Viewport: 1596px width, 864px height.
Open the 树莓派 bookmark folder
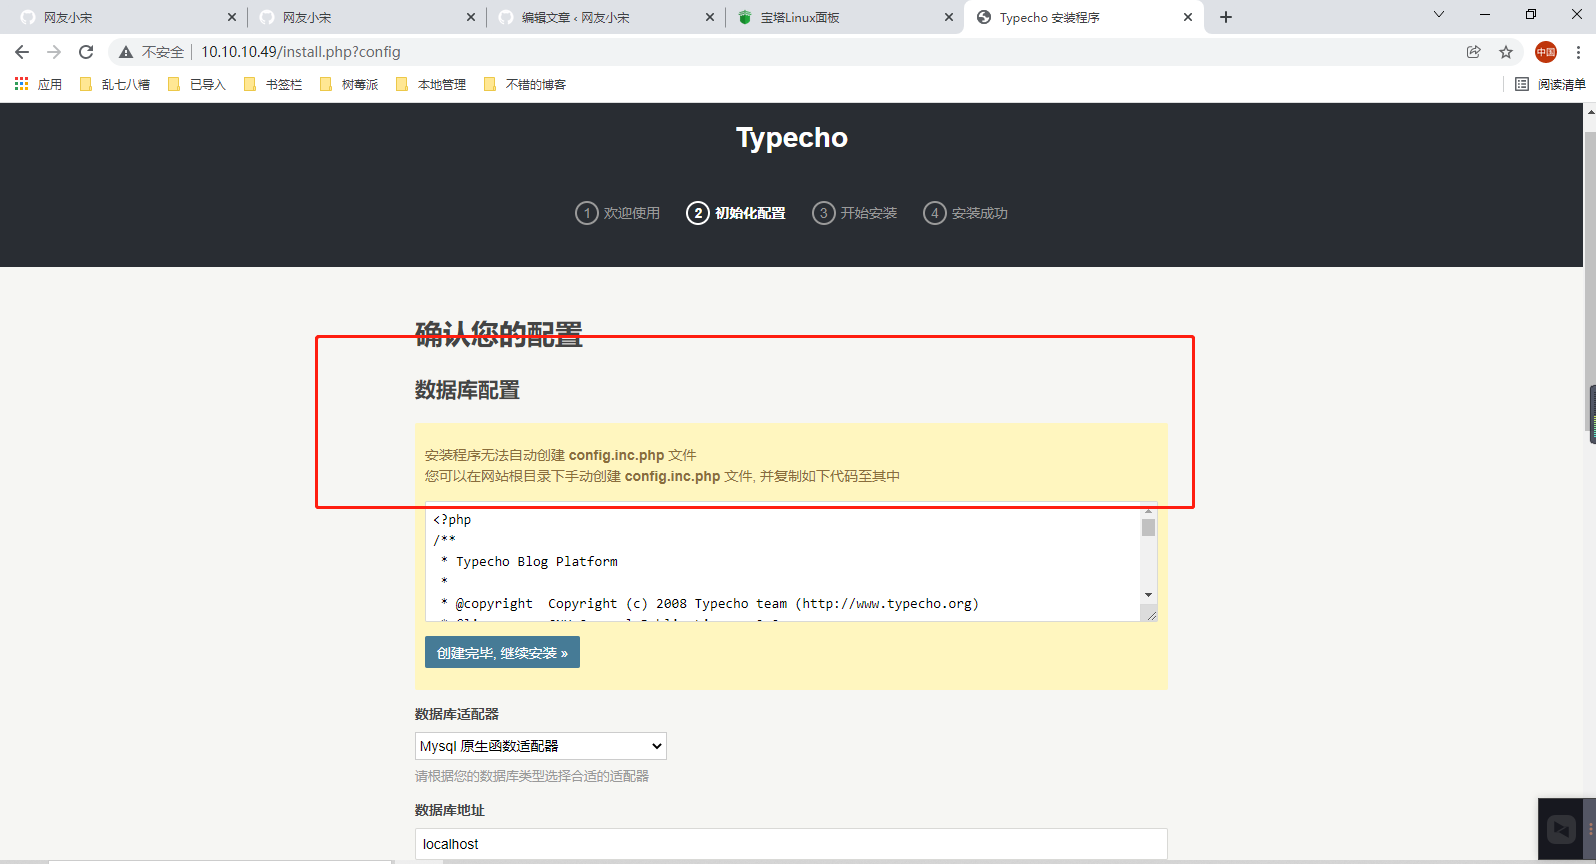[x=349, y=84]
